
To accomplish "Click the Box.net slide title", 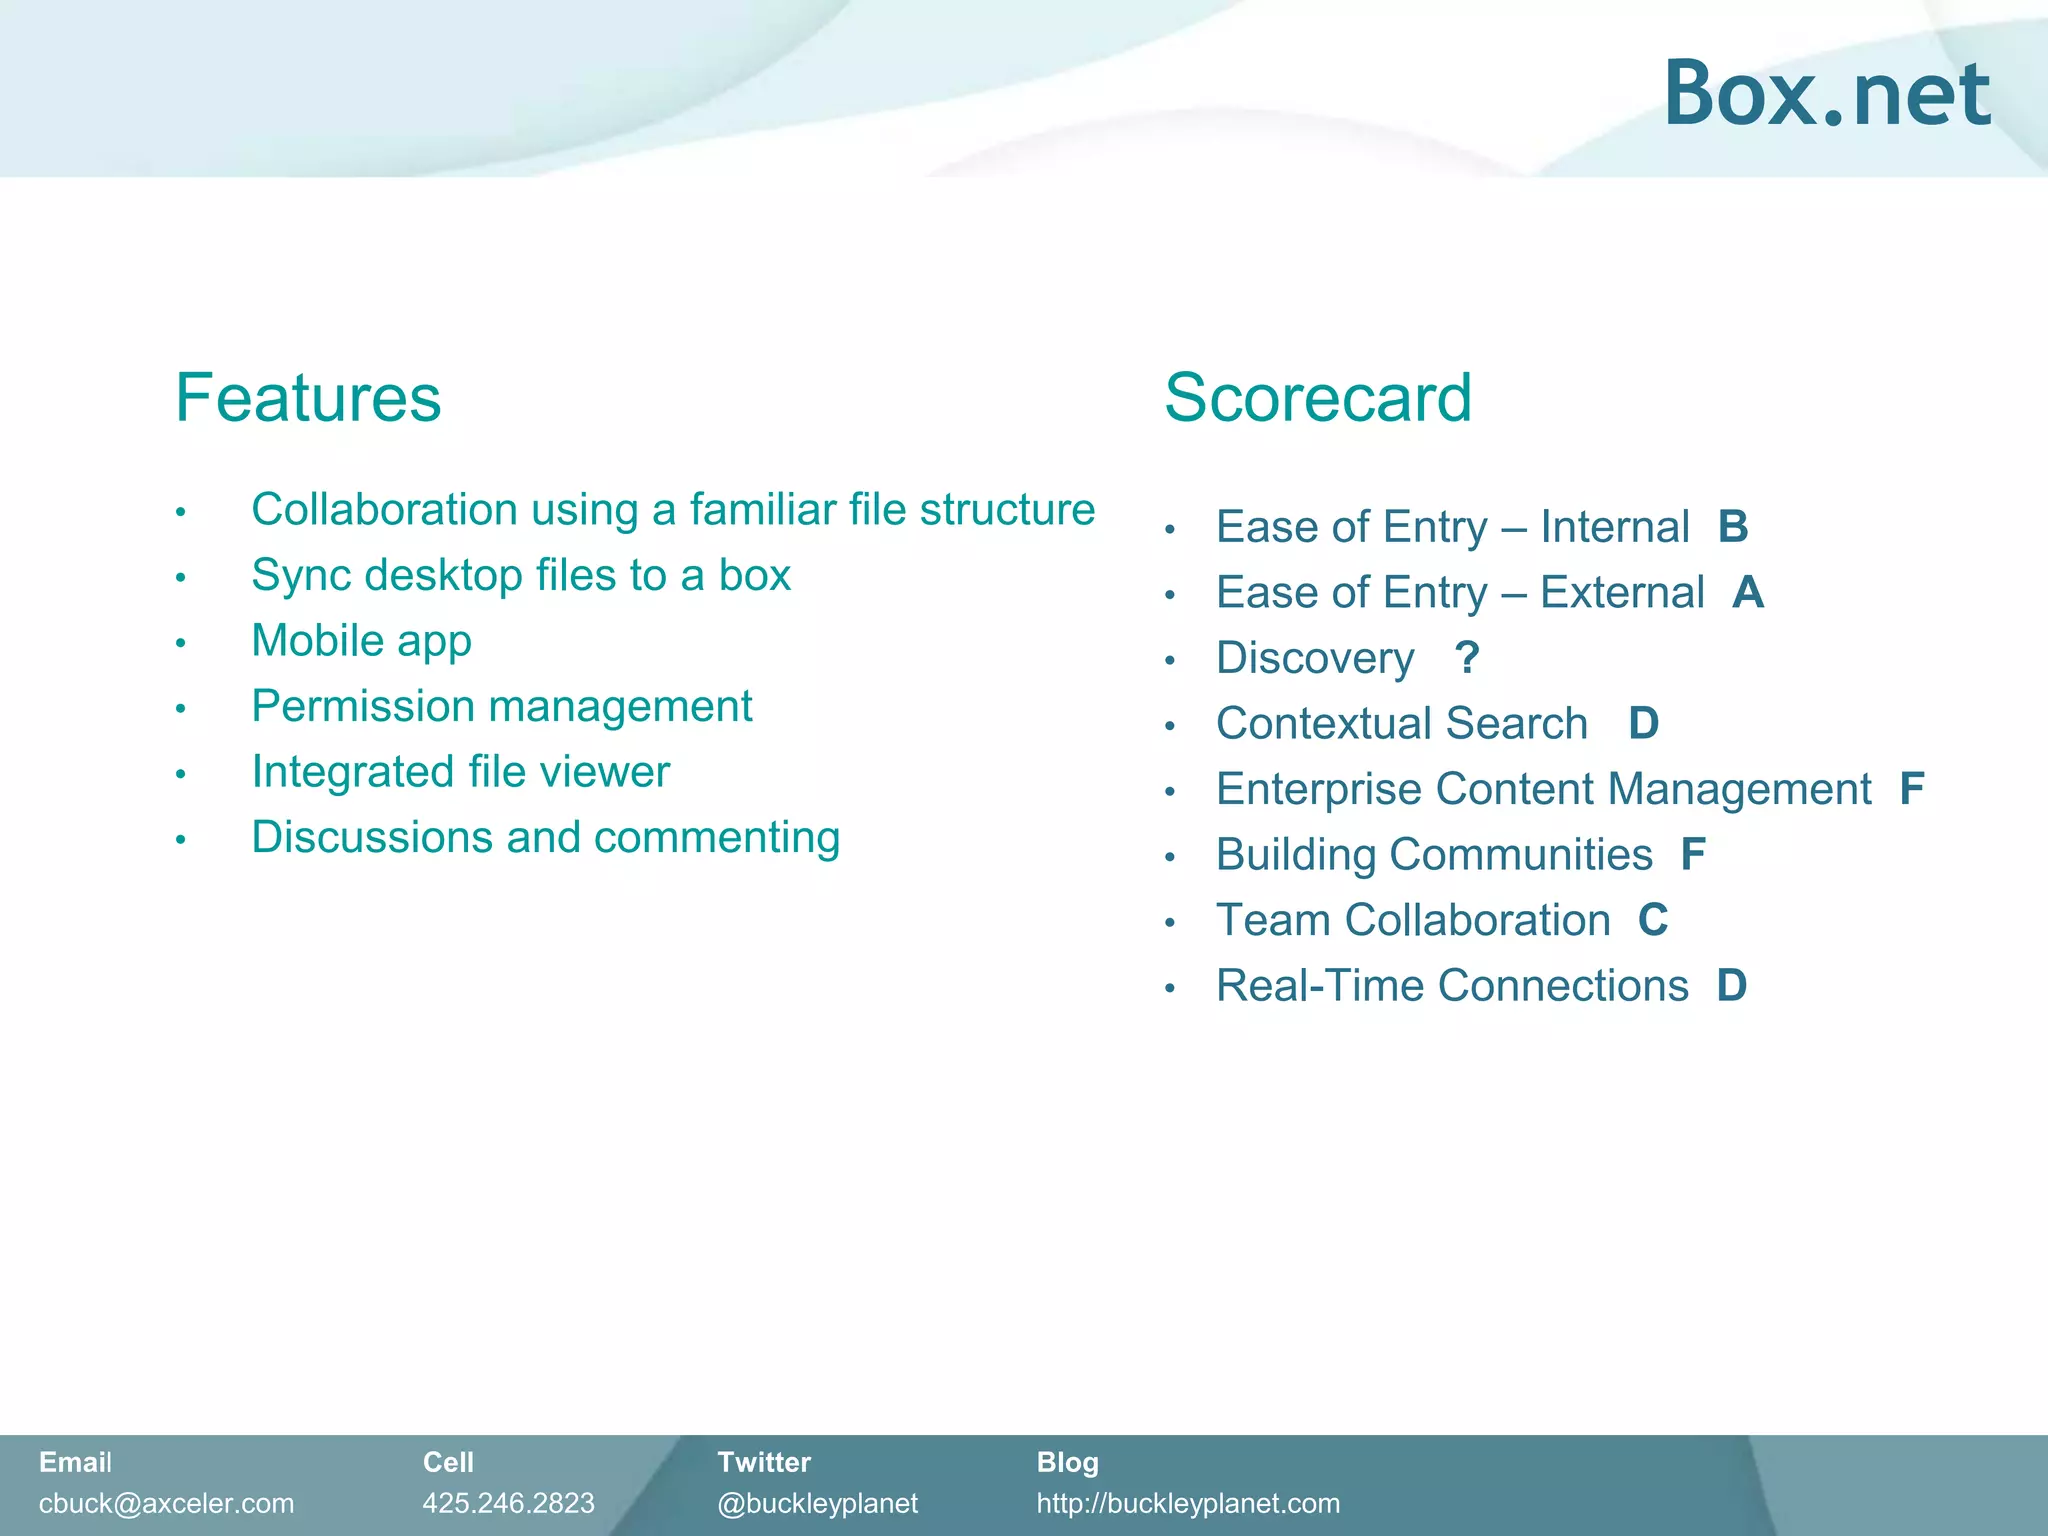I will pos(1826,94).
